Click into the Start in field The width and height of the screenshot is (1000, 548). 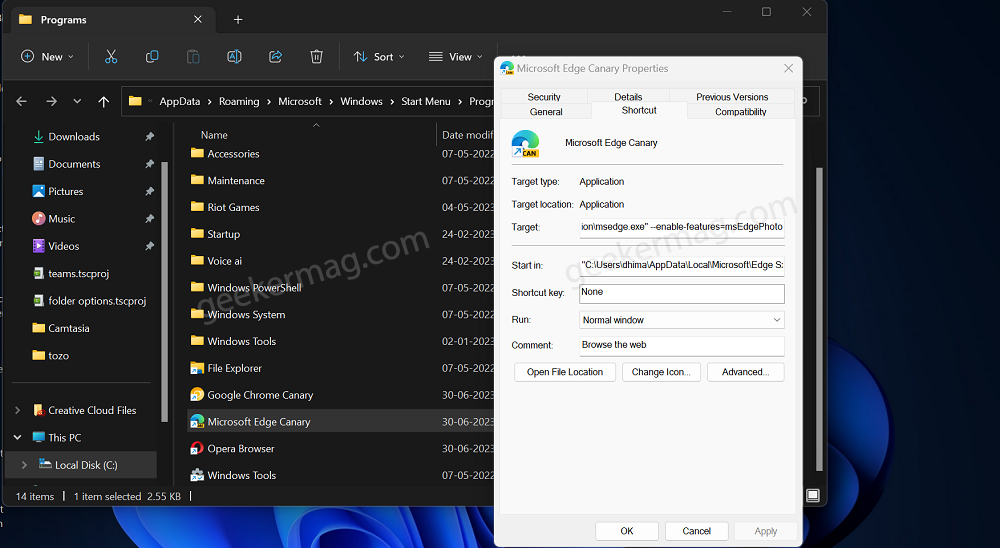point(682,265)
